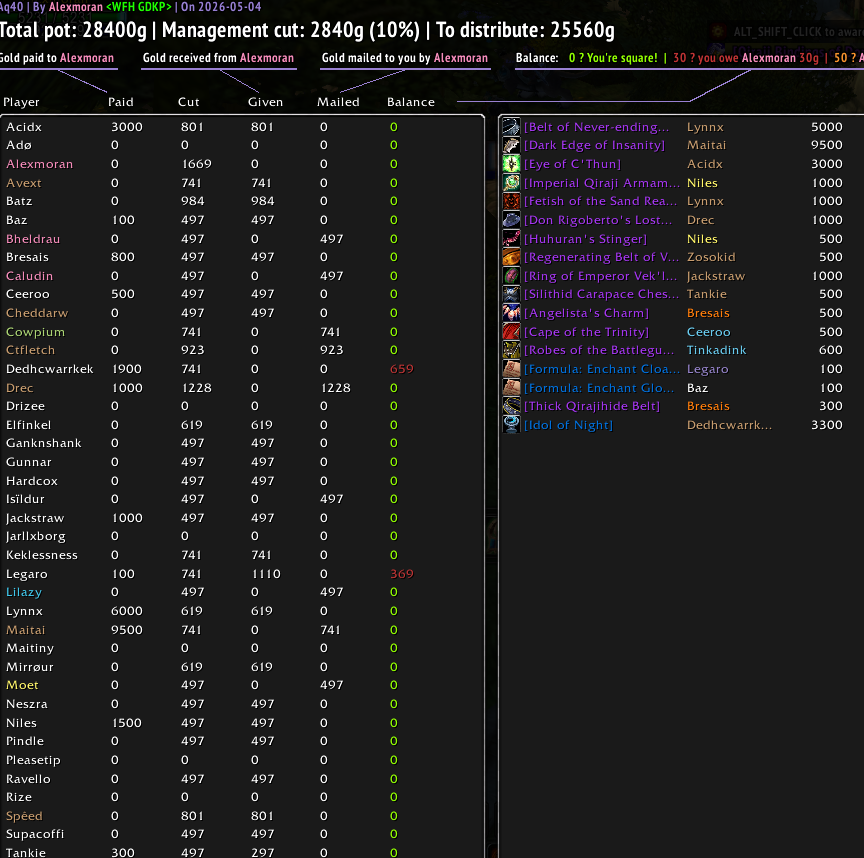The width and height of the screenshot is (864, 858).
Task: Select the Balance column header
Action: (x=411, y=102)
